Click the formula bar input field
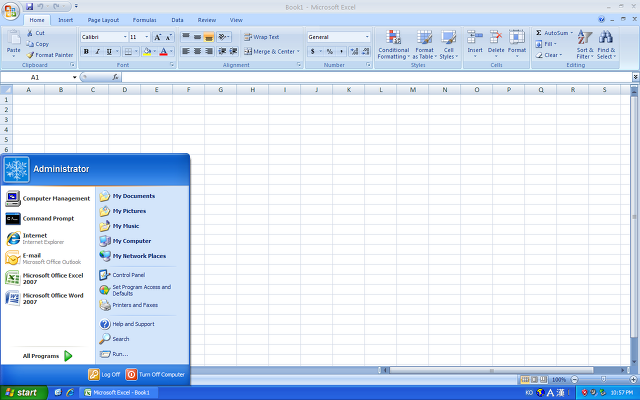The height and width of the screenshot is (400, 640). (376, 77)
